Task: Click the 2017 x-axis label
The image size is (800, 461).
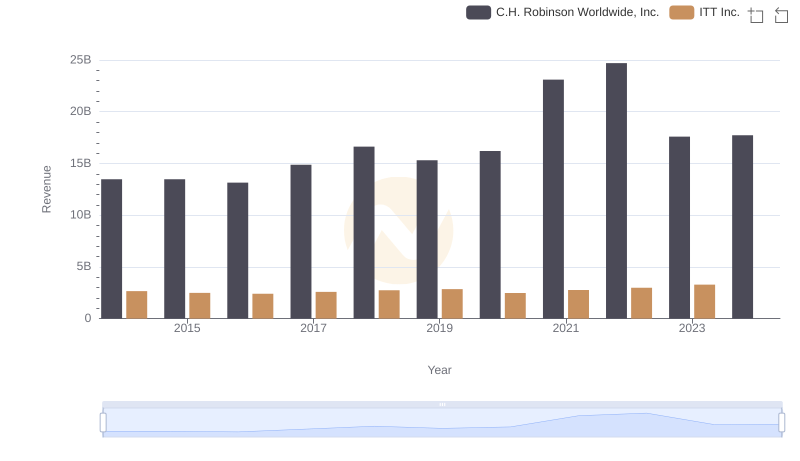Action: (313, 328)
